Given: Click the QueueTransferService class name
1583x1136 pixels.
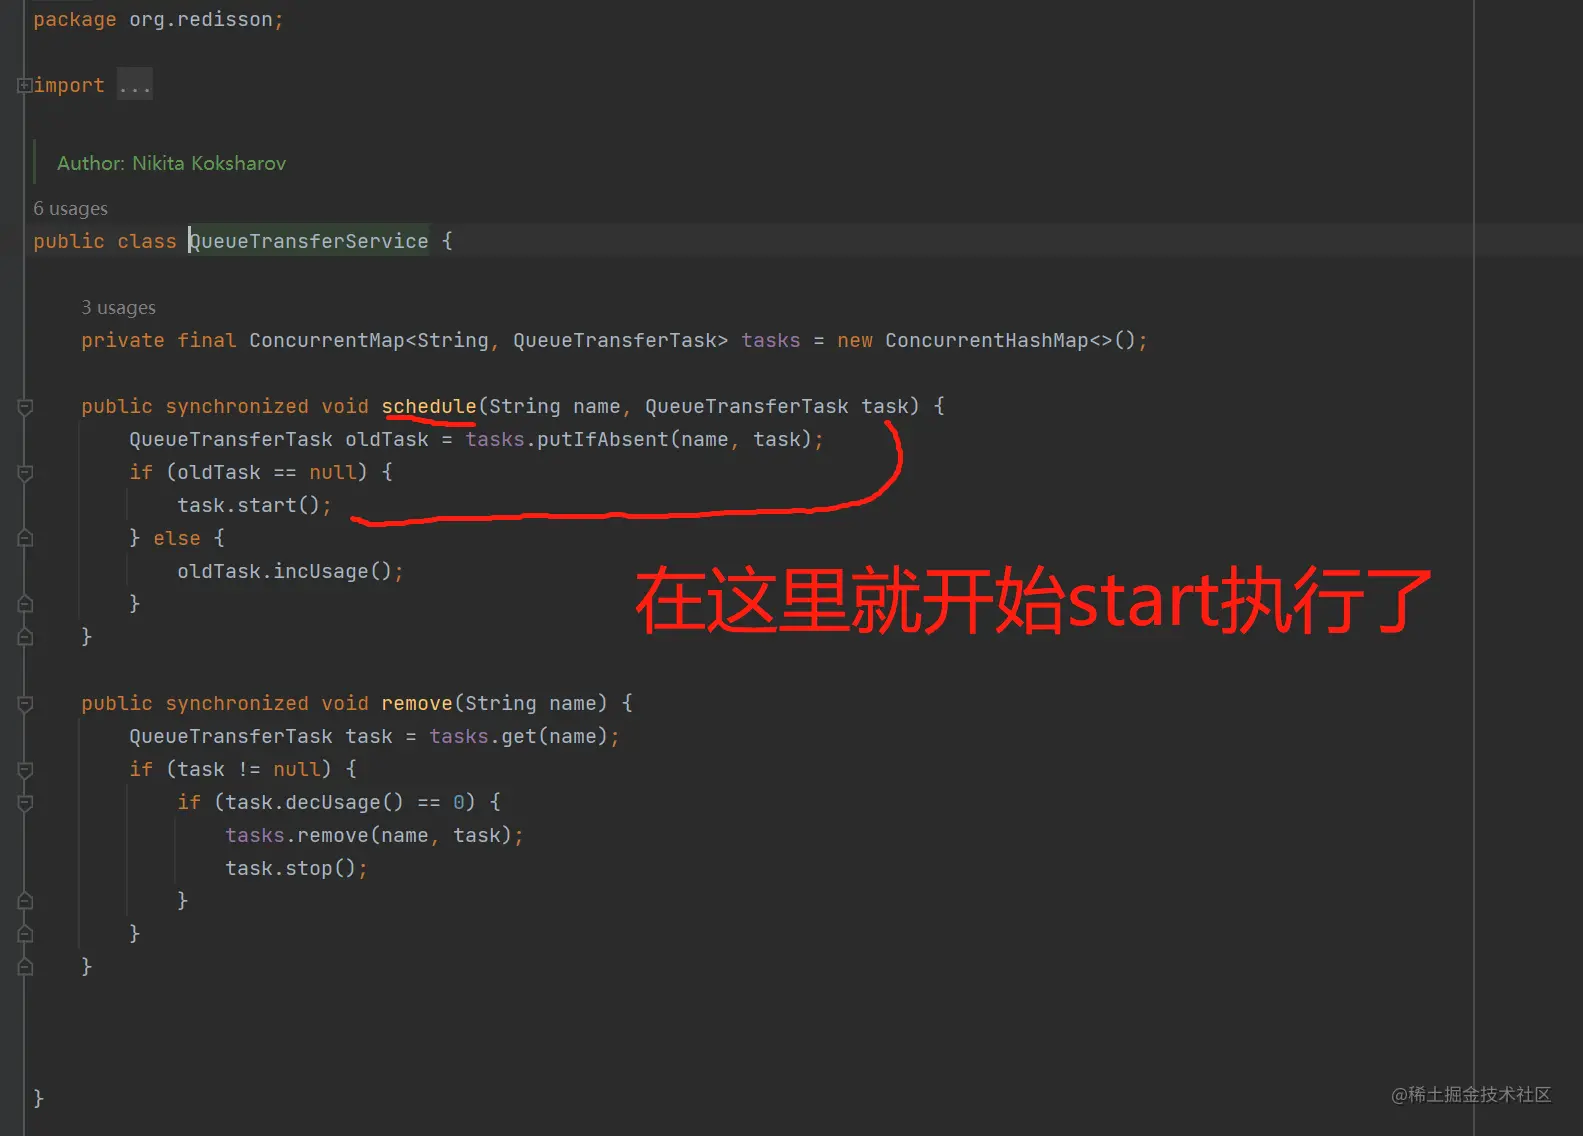Looking at the screenshot, I should pos(309,241).
